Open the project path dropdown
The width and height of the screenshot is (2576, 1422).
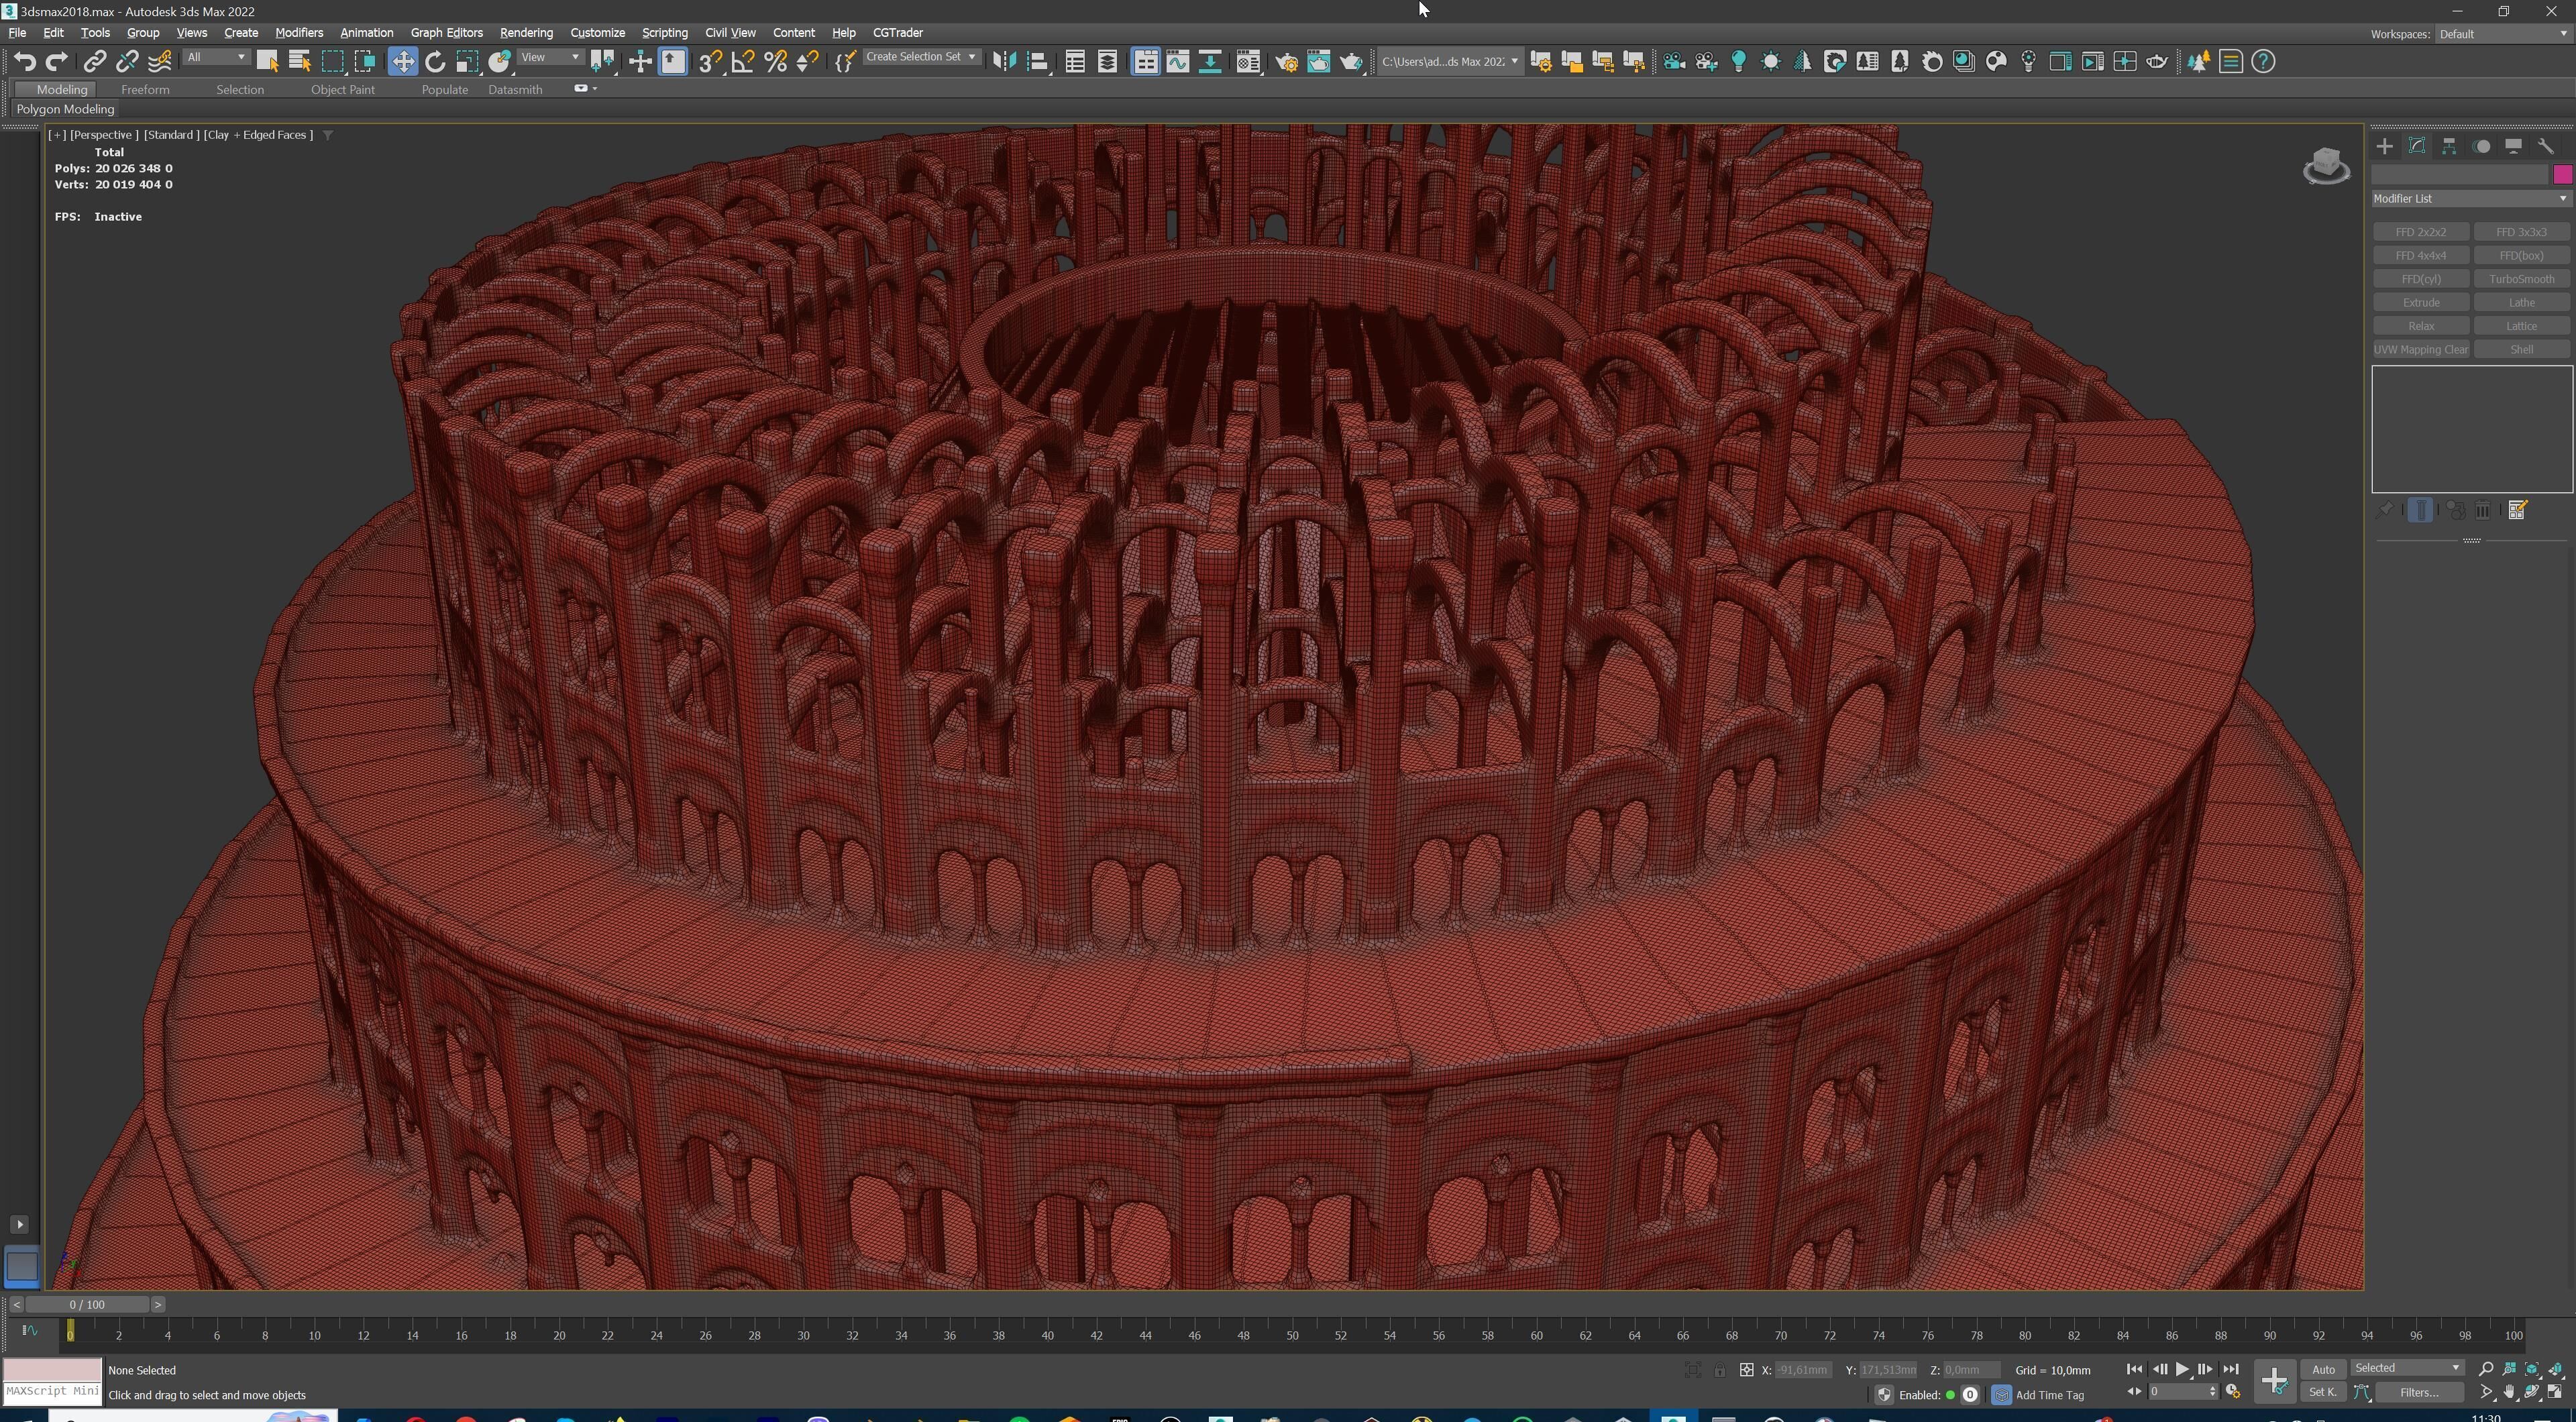pos(1450,62)
